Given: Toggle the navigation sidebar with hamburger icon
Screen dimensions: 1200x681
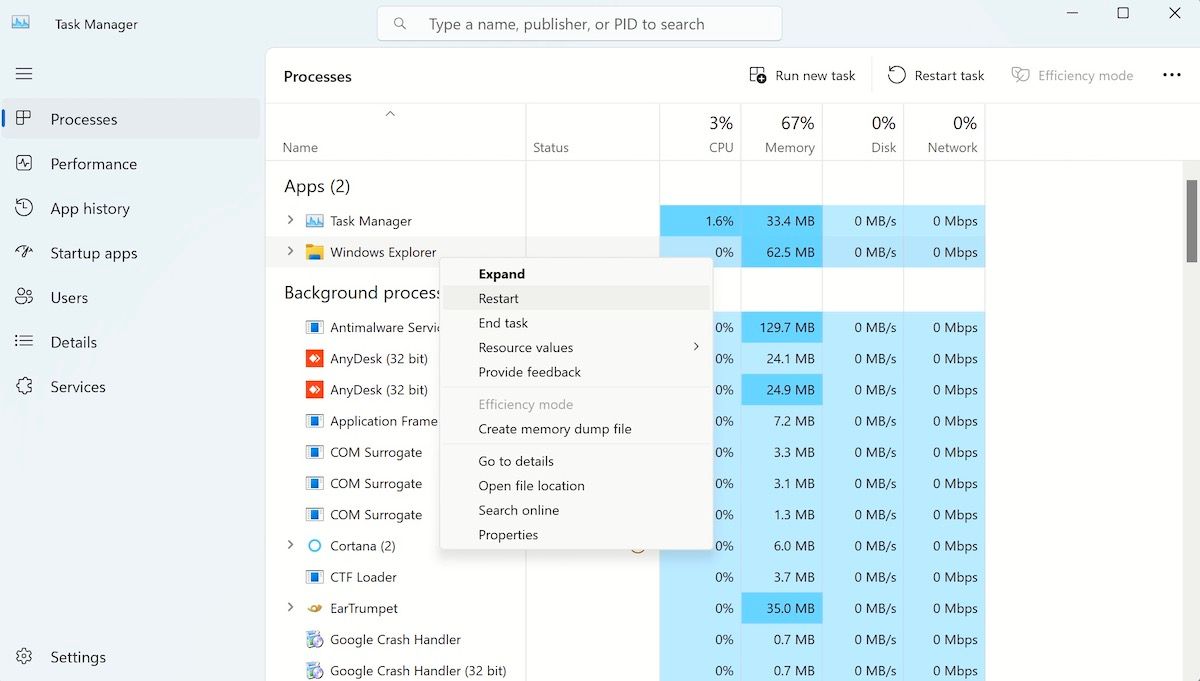Looking at the screenshot, I should 24,73.
